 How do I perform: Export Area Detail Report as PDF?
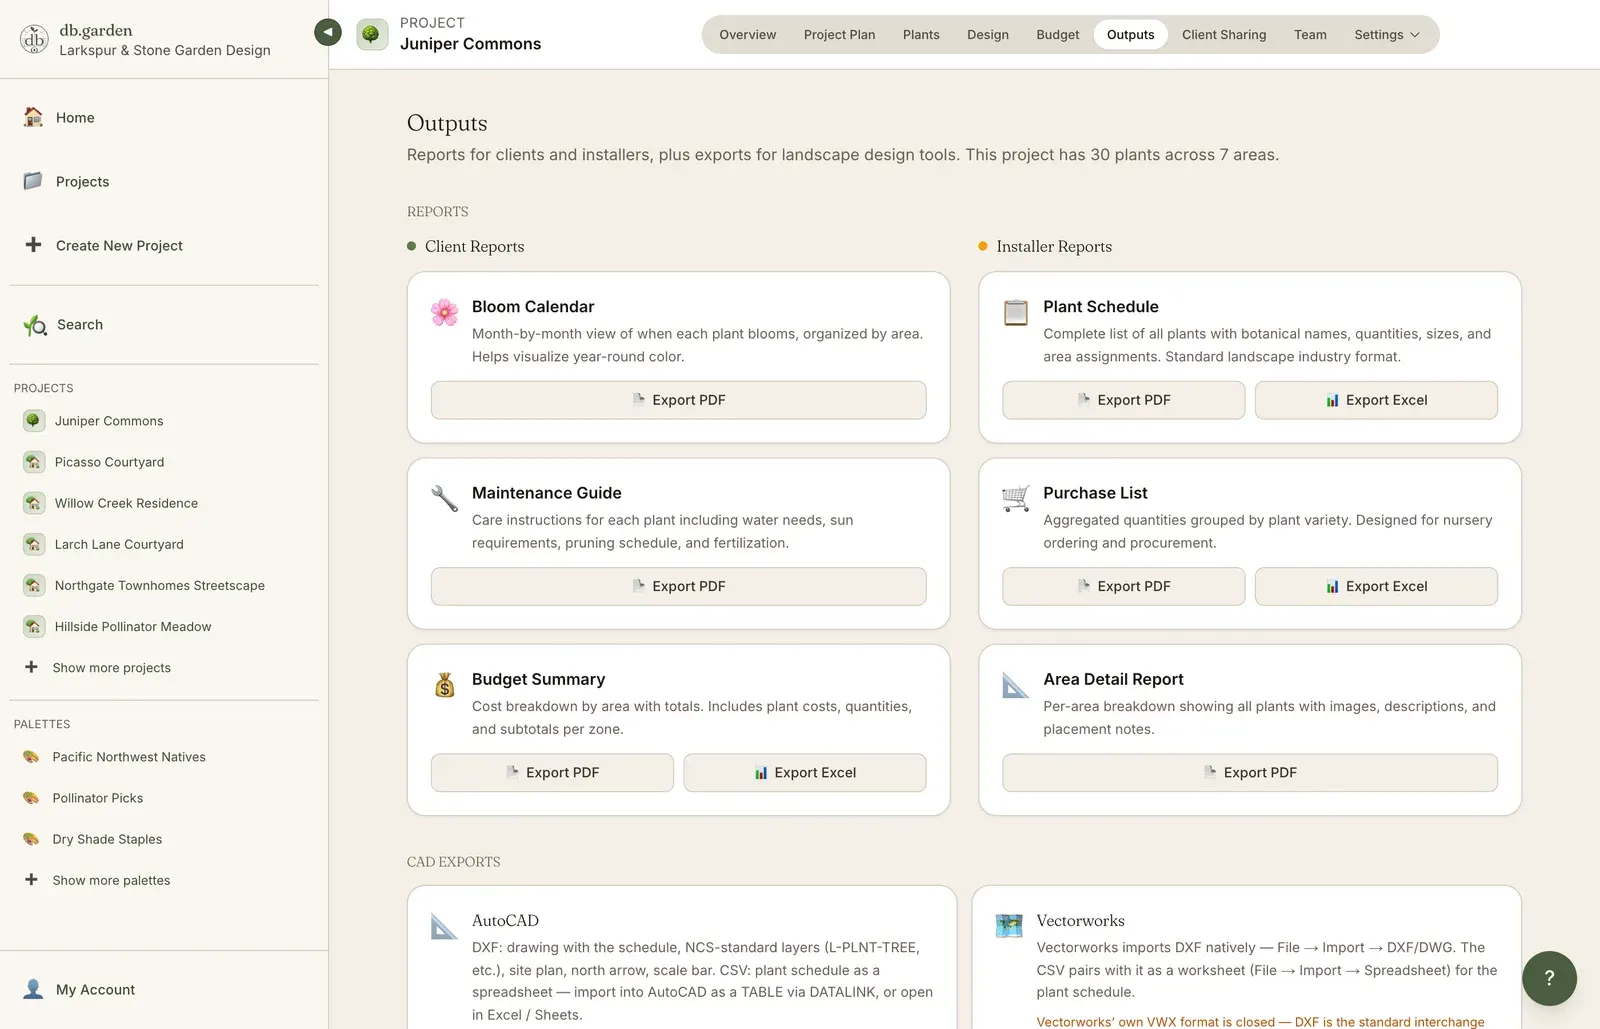[x=1250, y=772]
